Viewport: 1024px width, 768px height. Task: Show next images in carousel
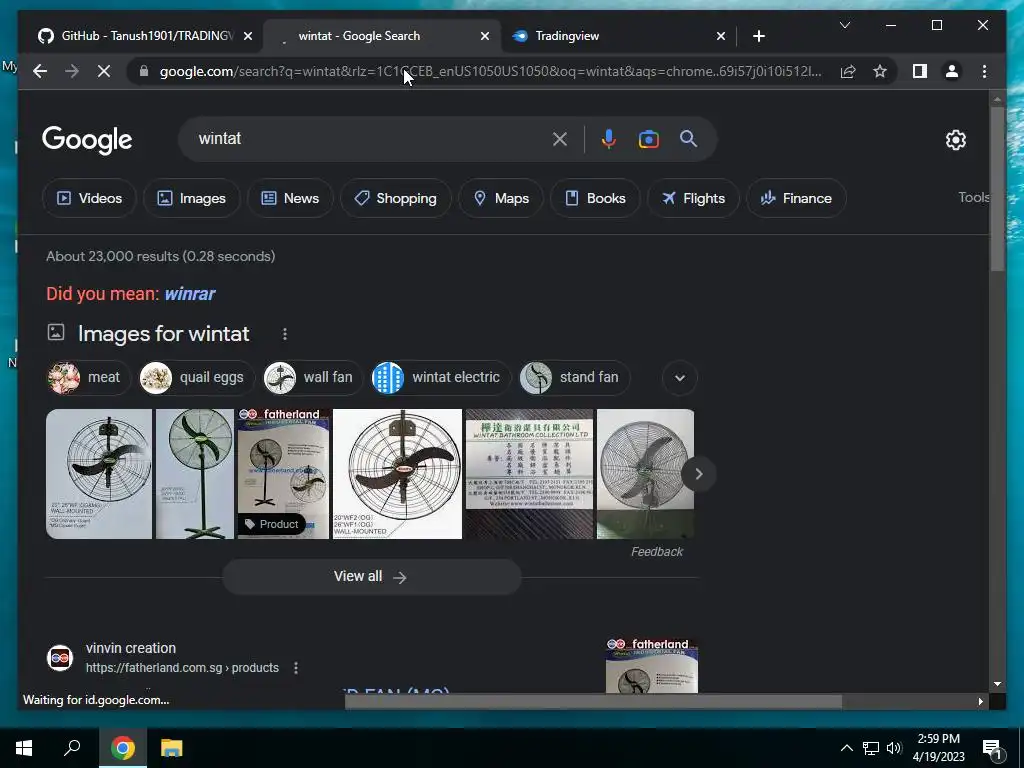pyautogui.click(x=698, y=474)
